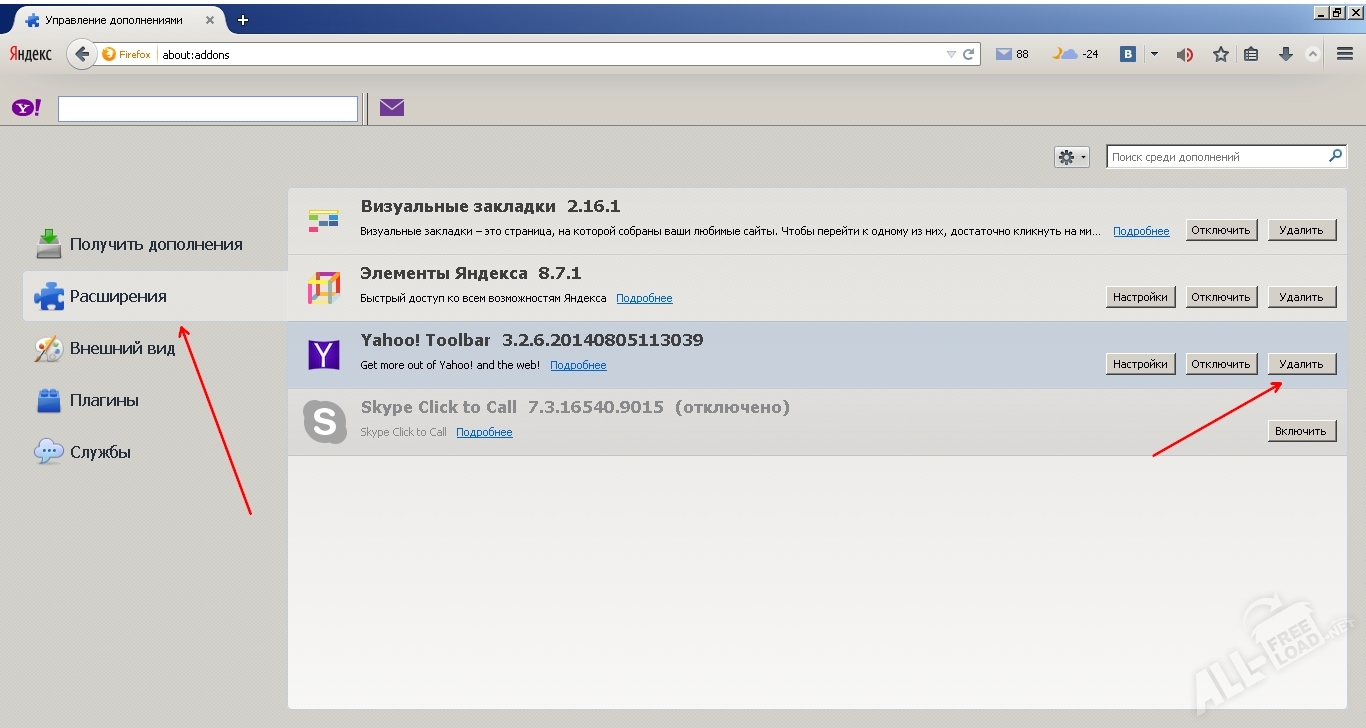Bookmark the page with the star icon

(x=1220, y=53)
